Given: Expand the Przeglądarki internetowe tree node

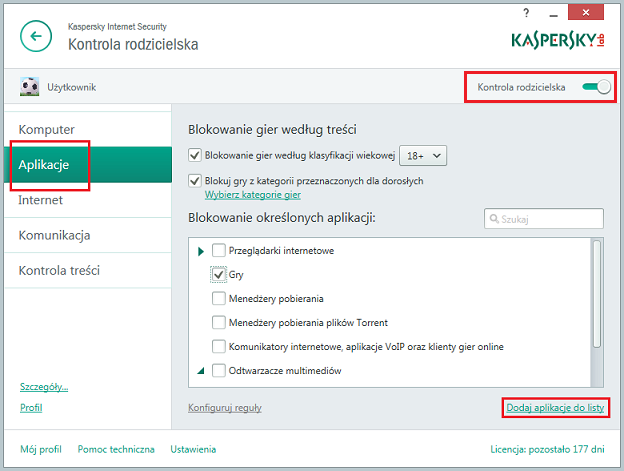Looking at the screenshot, I should point(201,251).
